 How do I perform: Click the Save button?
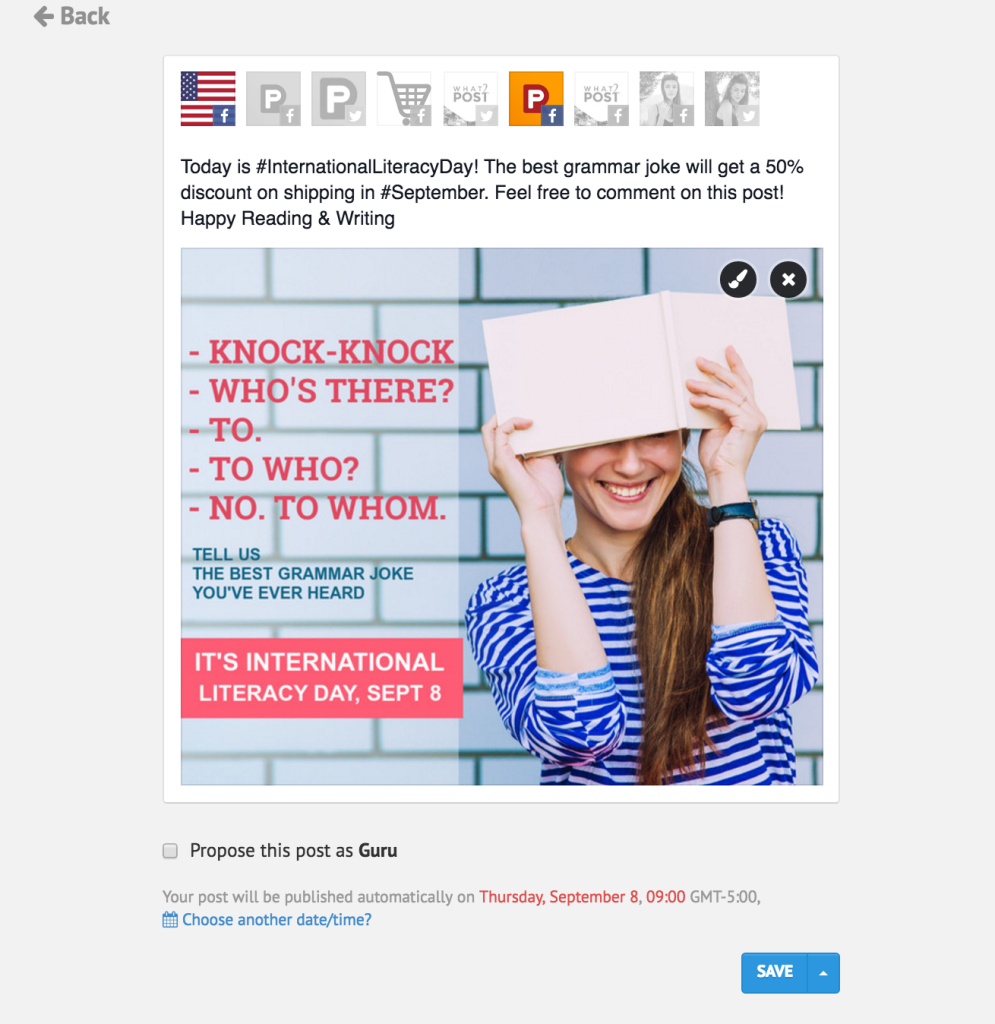774,973
